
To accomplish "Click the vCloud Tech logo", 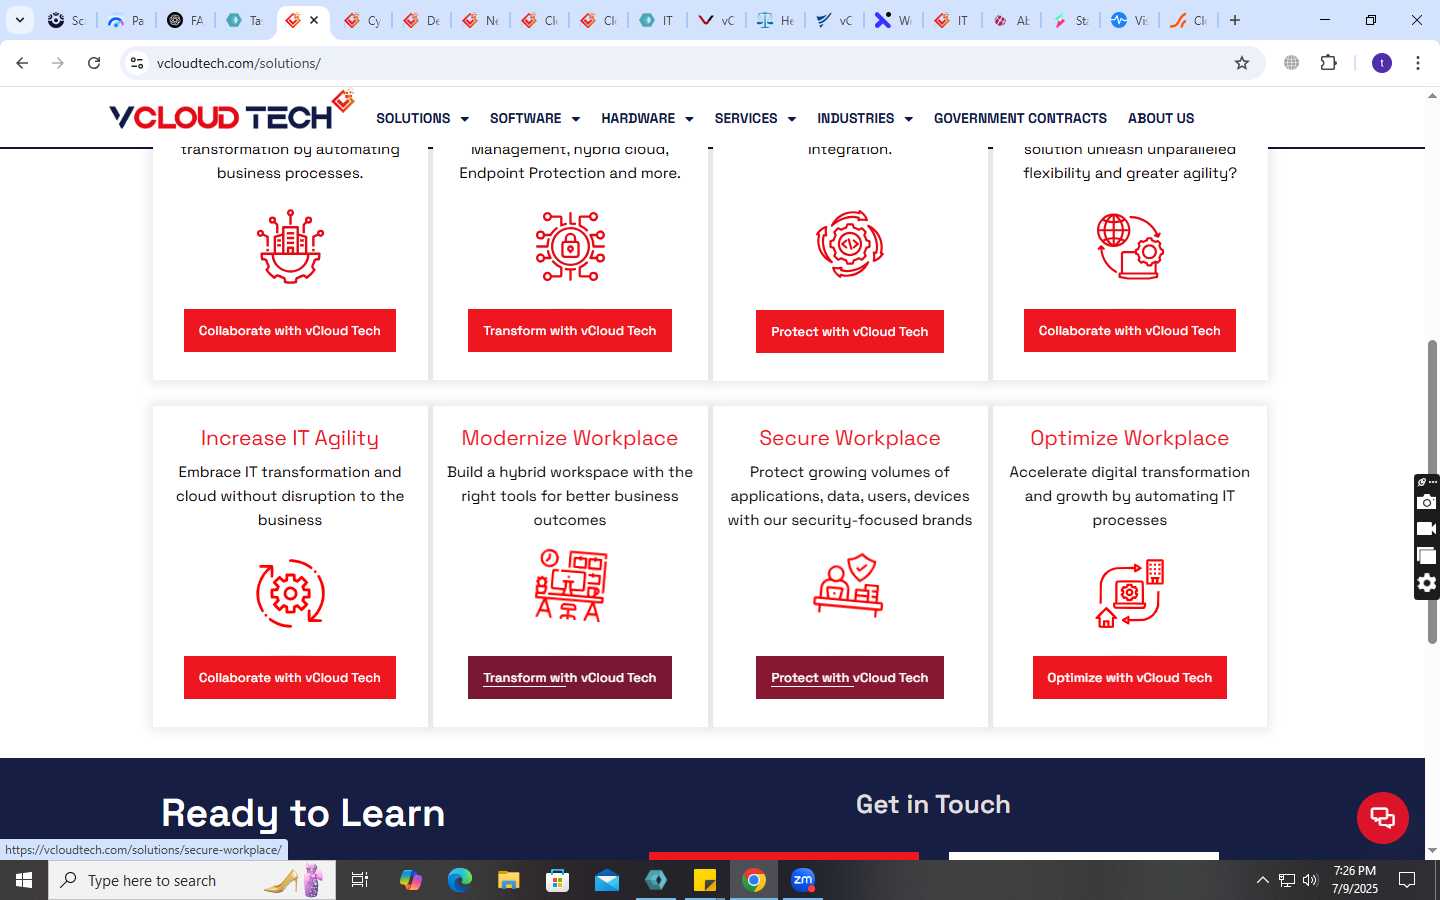I will [x=232, y=112].
